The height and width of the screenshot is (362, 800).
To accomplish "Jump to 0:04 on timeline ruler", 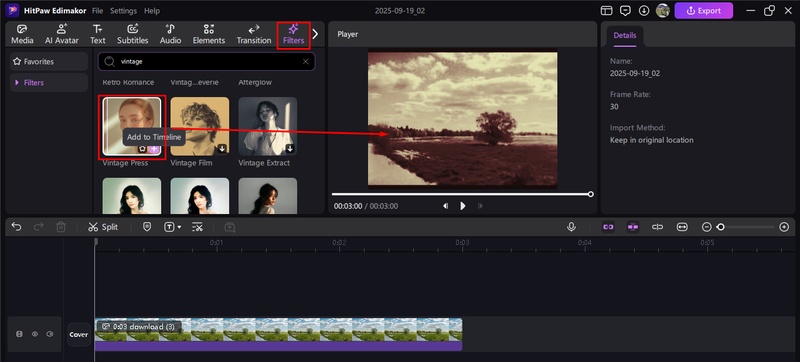I will click(585, 243).
